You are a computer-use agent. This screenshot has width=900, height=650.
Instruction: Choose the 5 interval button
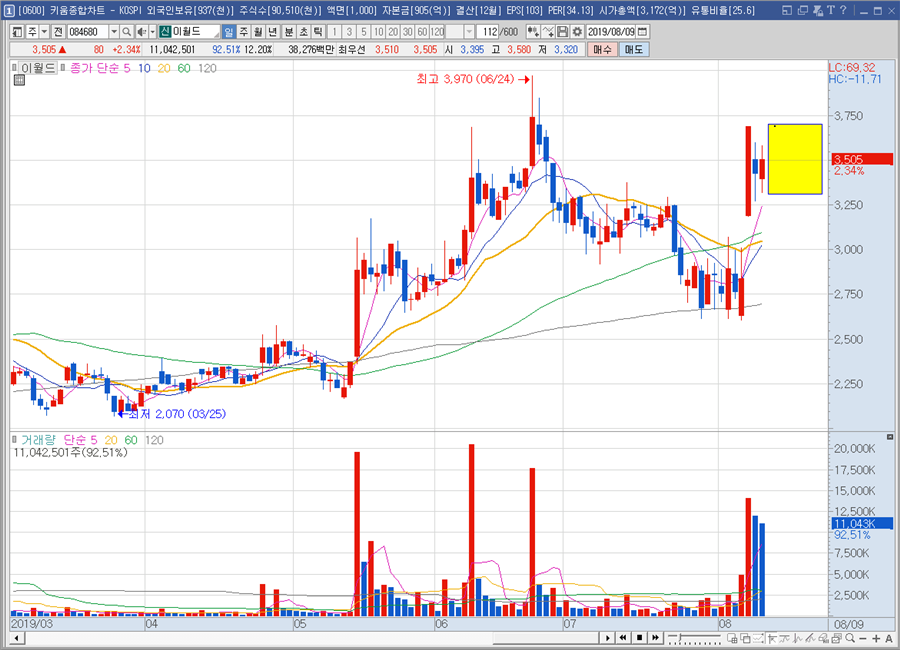click(x=364, y=32)
